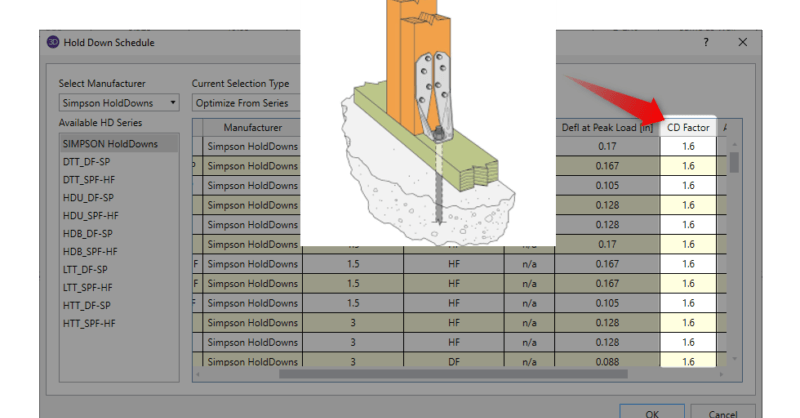Click the vertical scrollbar thumb of the table
Image resolution: width=800 pixels, height=418 pixels.
734,163
